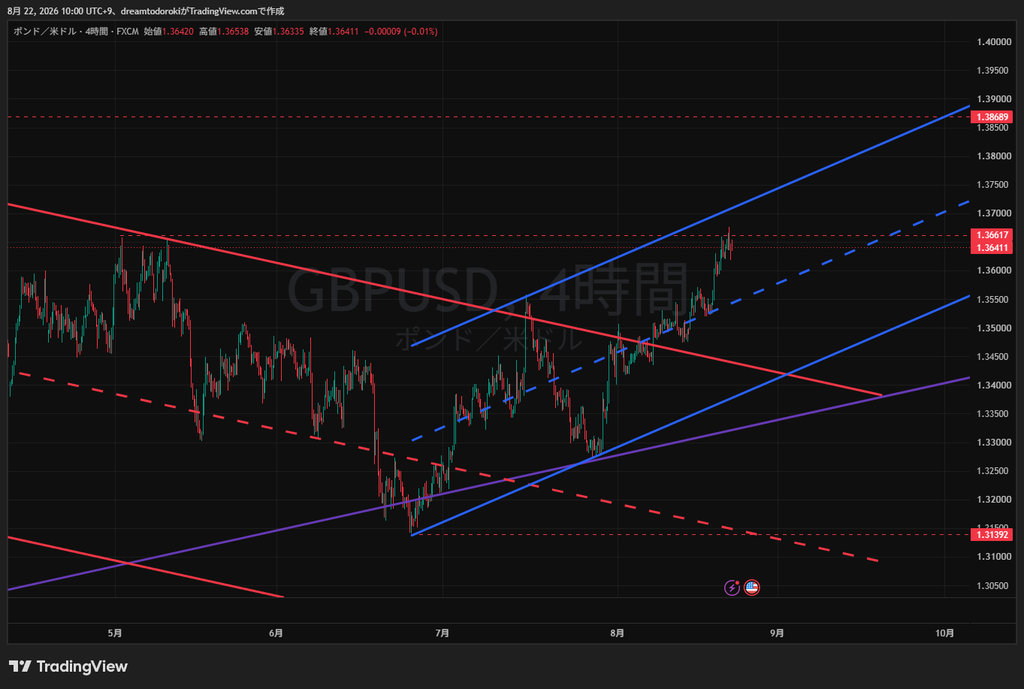This screenshot has height=689, width=1024.
Task: Click the 1.37000 price axis tick
Action: (994, 214)
